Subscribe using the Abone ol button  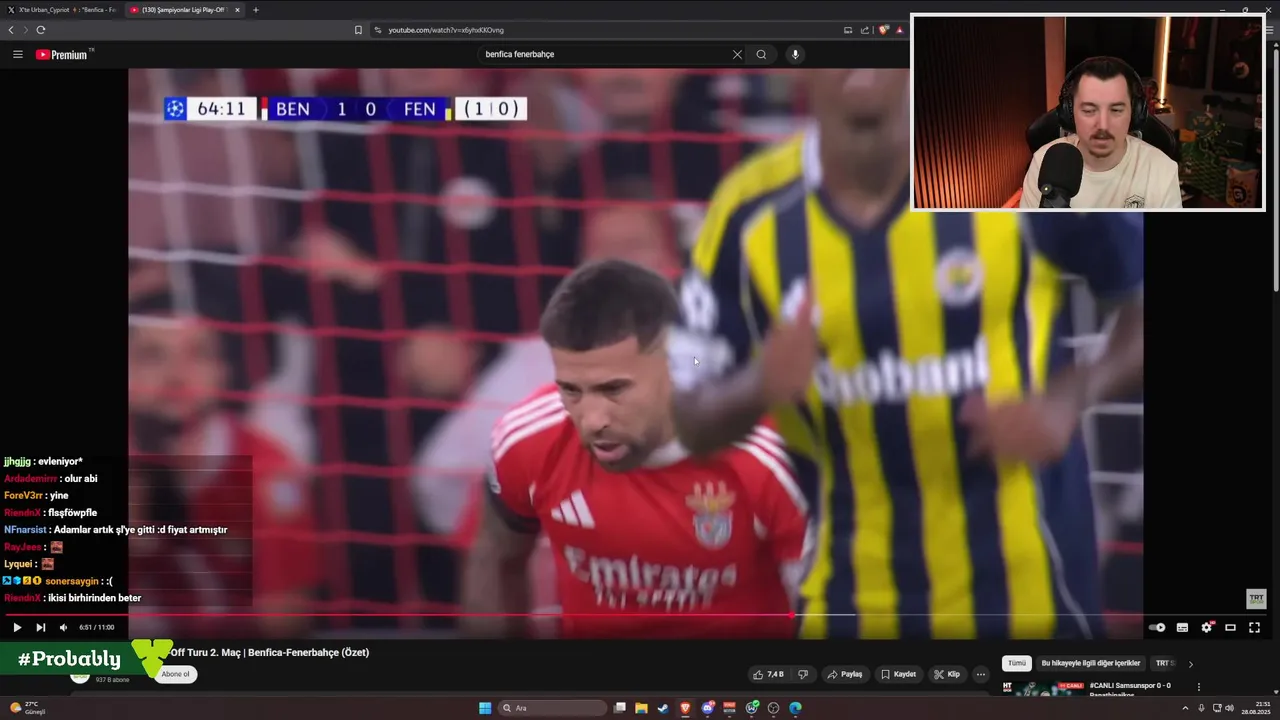pos(175,674)
